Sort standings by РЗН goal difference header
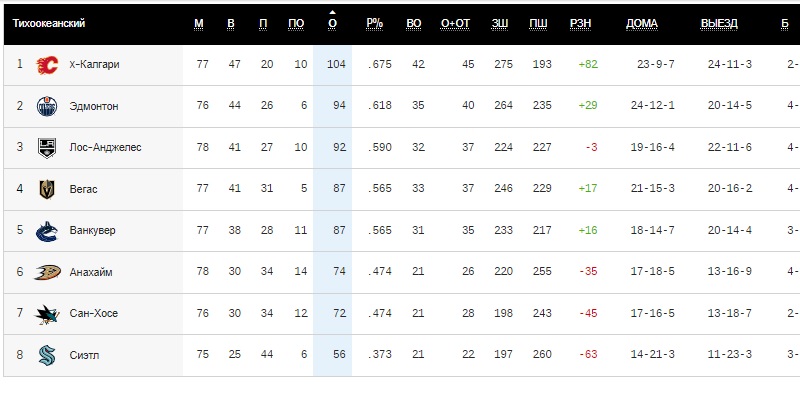The image size is (800, 400). tap(579, 23)
